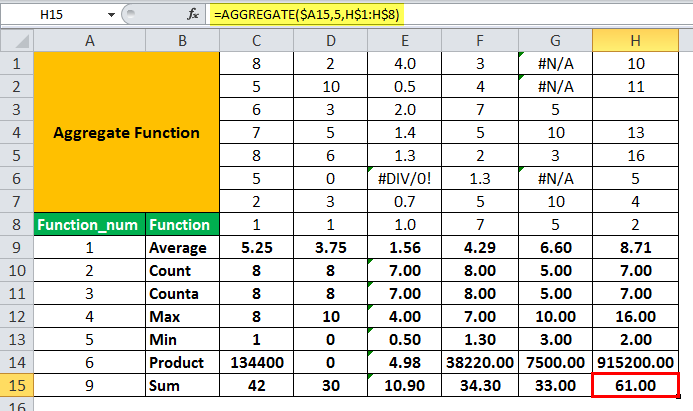Screen dimensions: 693x411
Task: Click cell with value 38220.00
Action: tap(480, 362)
